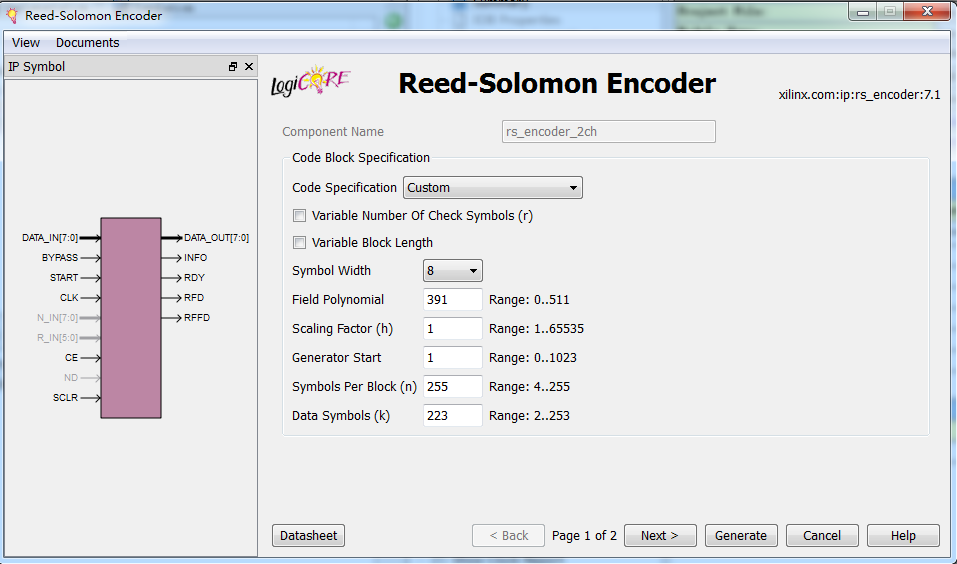Cancel the encoder configuration

[822, 535]
